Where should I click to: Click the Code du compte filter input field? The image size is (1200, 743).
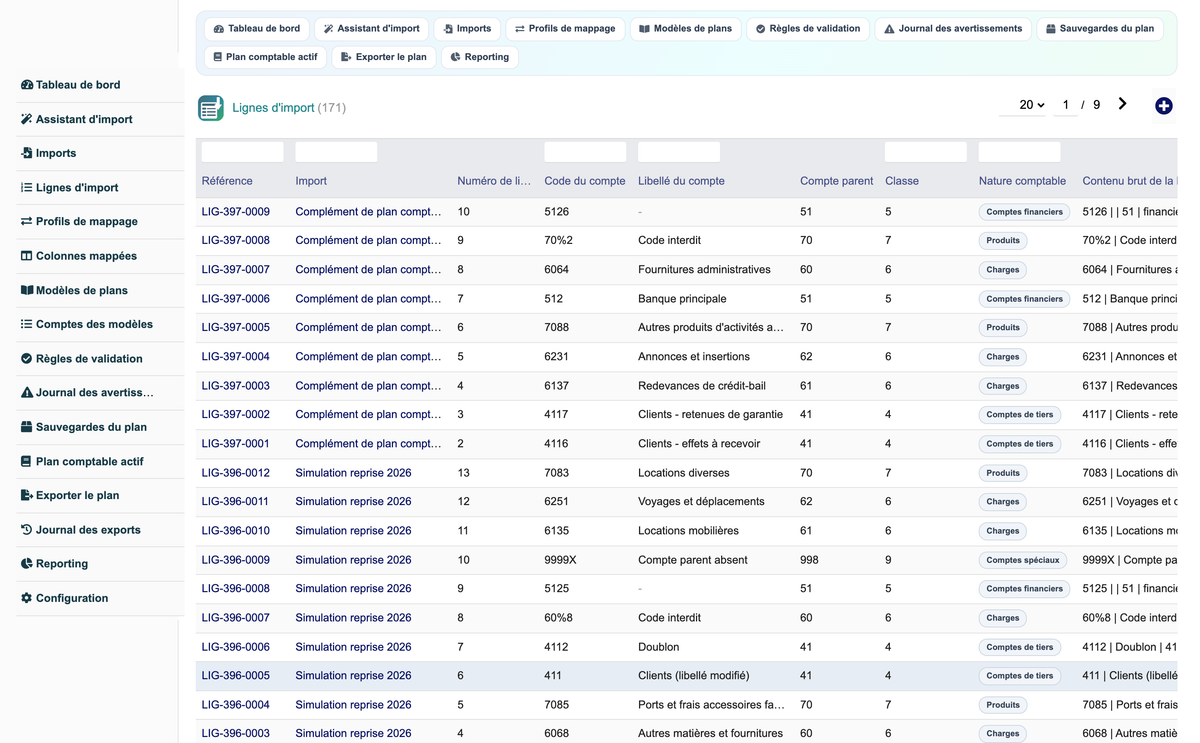click(x=585, y=152)
